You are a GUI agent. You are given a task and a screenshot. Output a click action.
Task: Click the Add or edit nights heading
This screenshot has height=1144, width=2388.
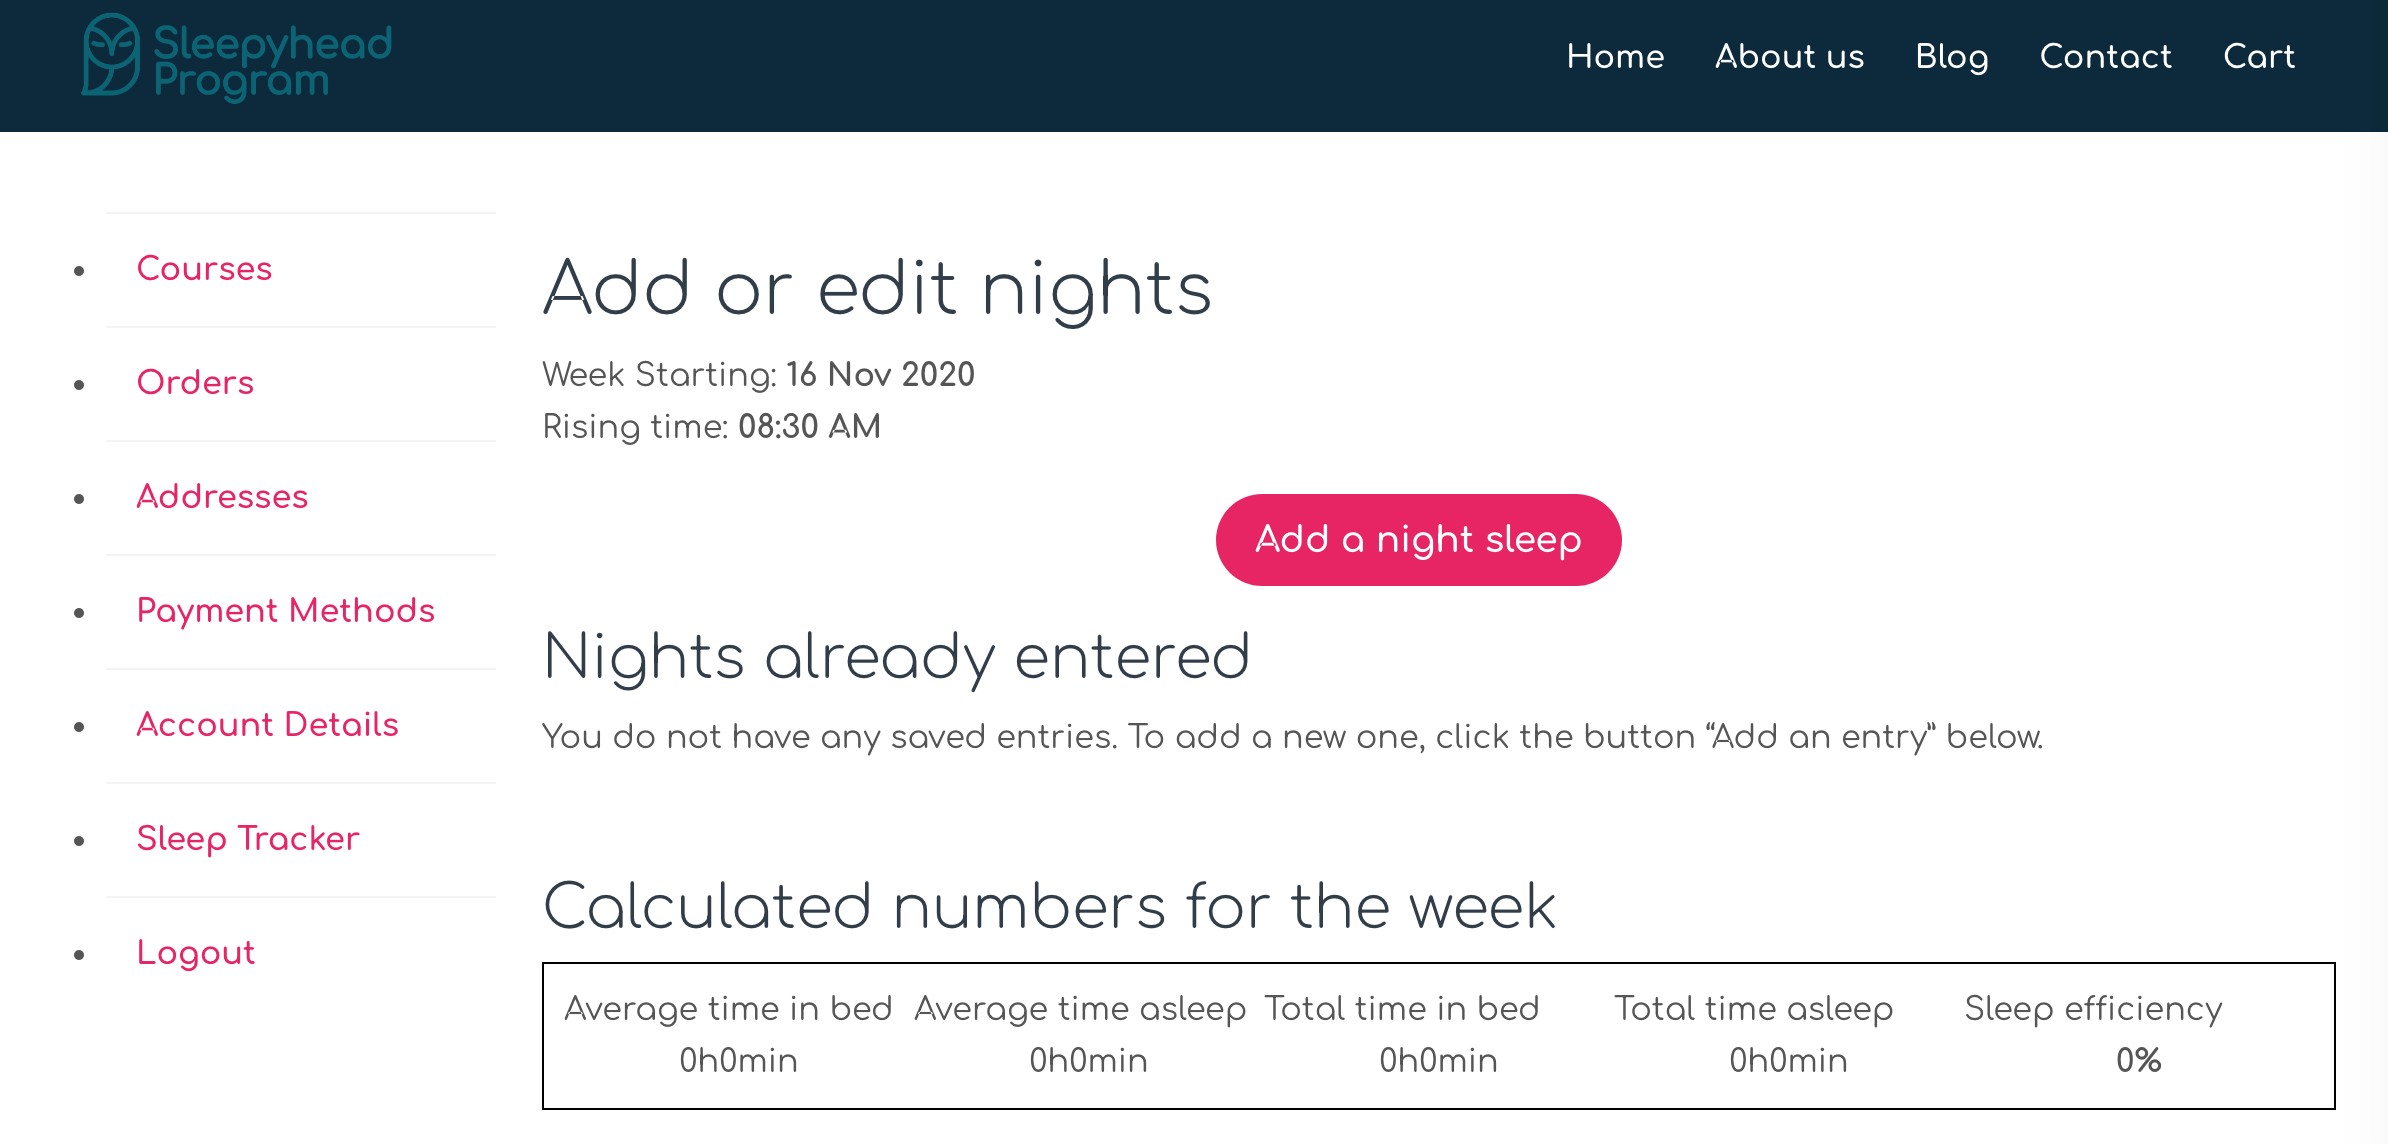877,289
